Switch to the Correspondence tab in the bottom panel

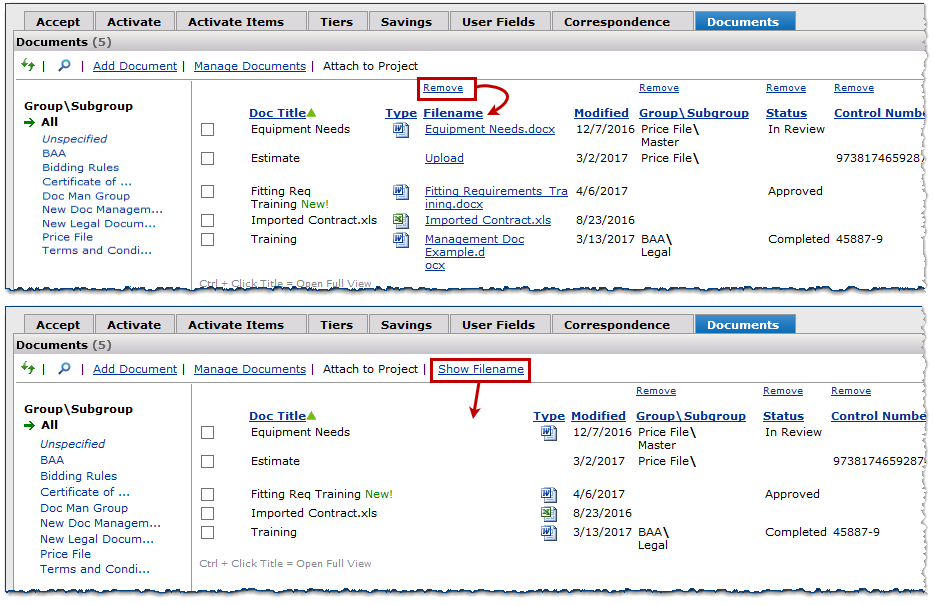tap(617, 325)
